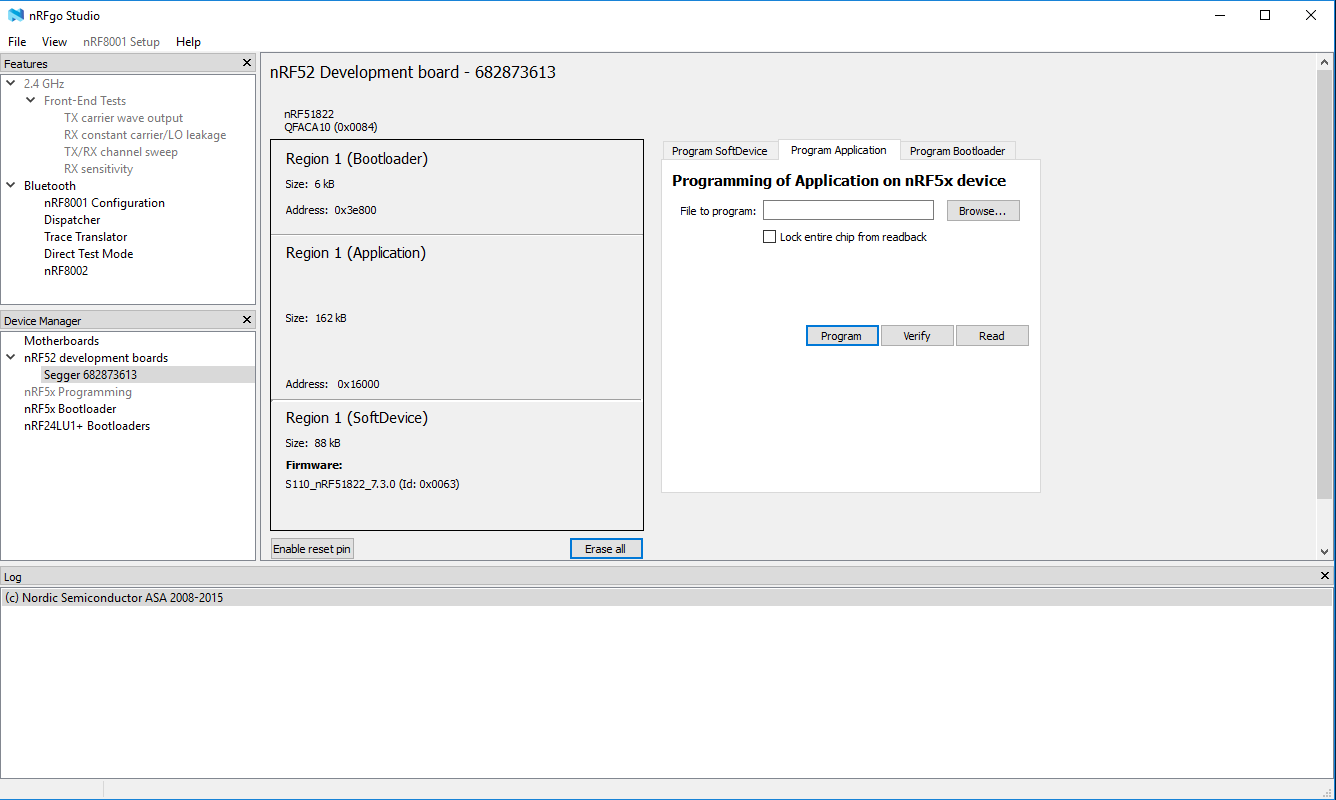The height and width of the screenshot is (800, 1336).
Task: Click the Program button
Action: [842, 336]
